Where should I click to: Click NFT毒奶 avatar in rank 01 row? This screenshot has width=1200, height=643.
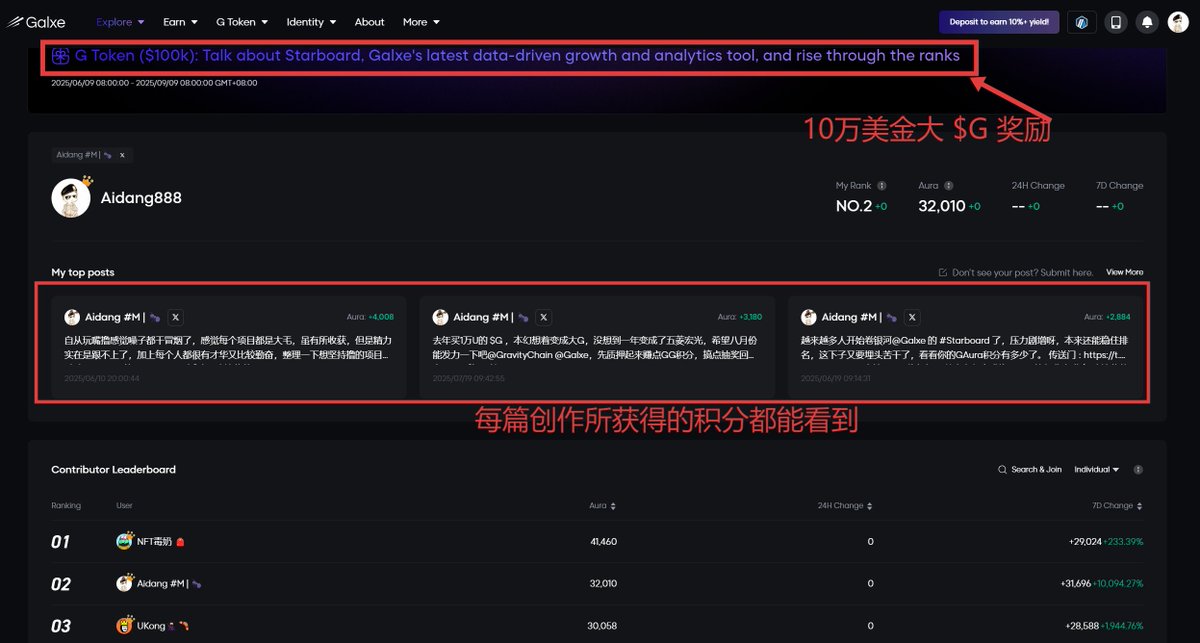(x=124, y=541)
